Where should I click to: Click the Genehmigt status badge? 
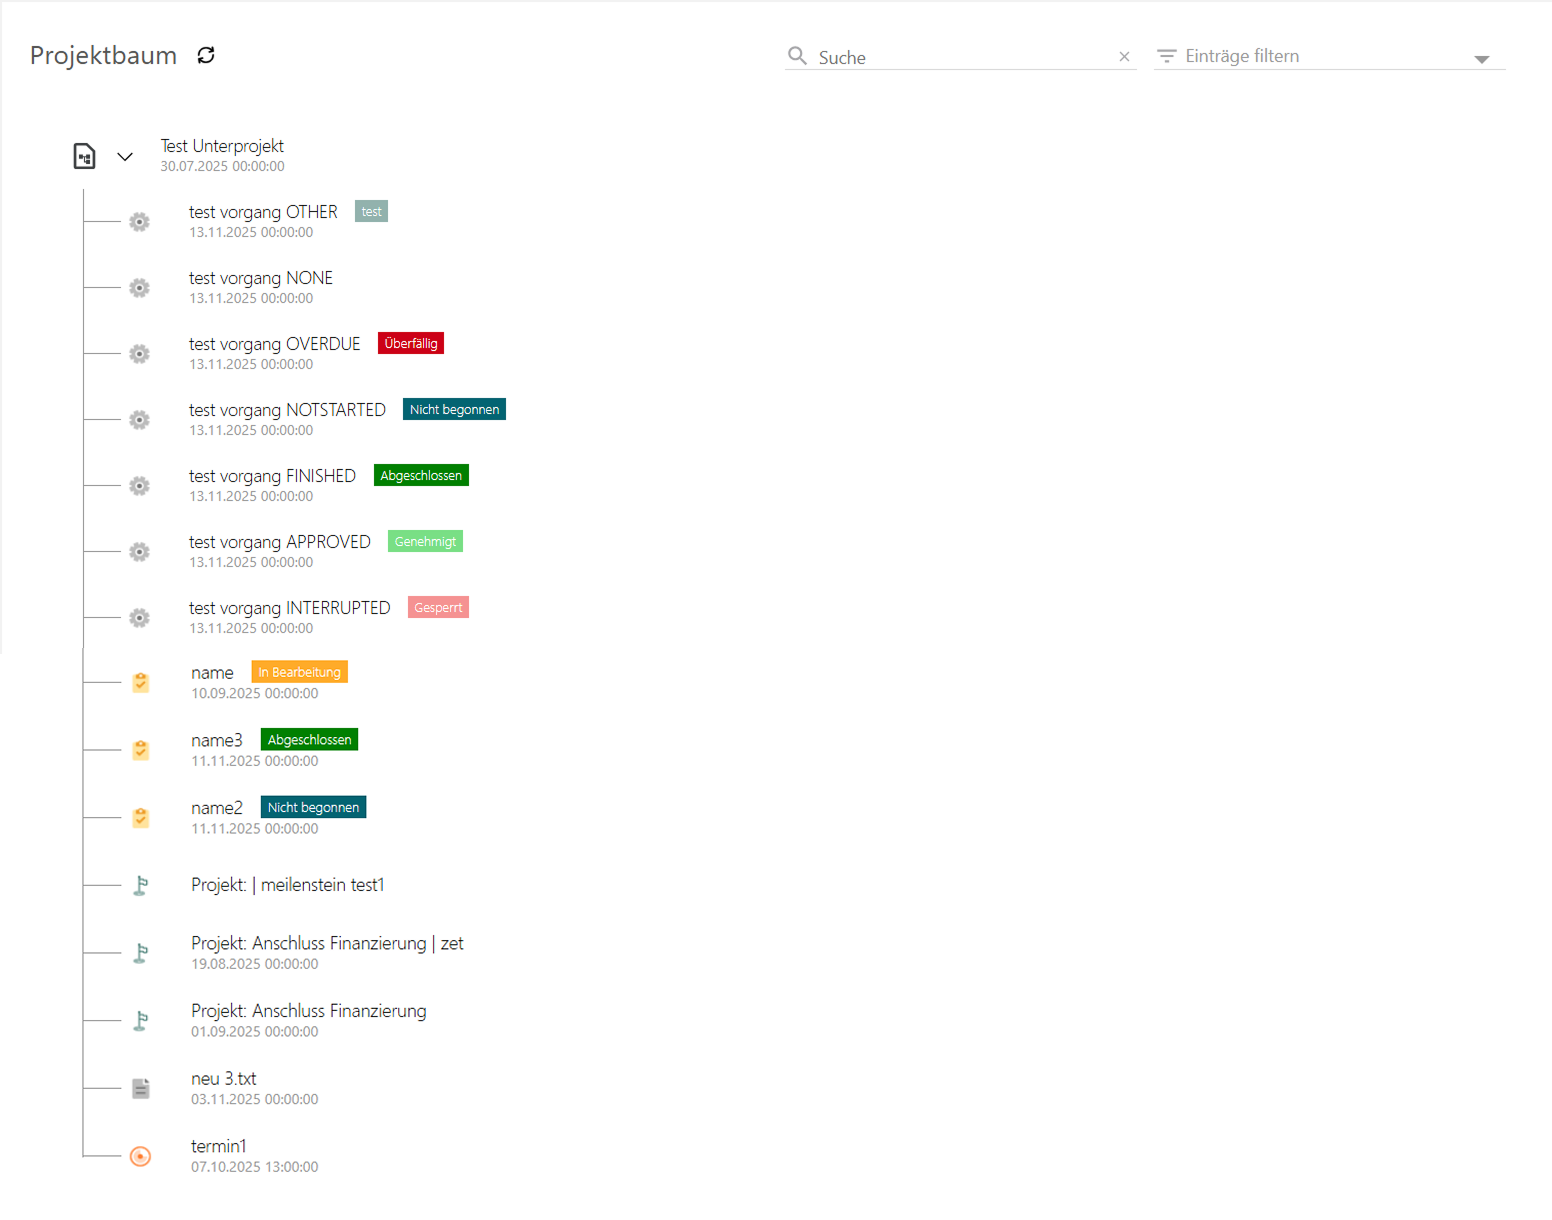point(425,541)
